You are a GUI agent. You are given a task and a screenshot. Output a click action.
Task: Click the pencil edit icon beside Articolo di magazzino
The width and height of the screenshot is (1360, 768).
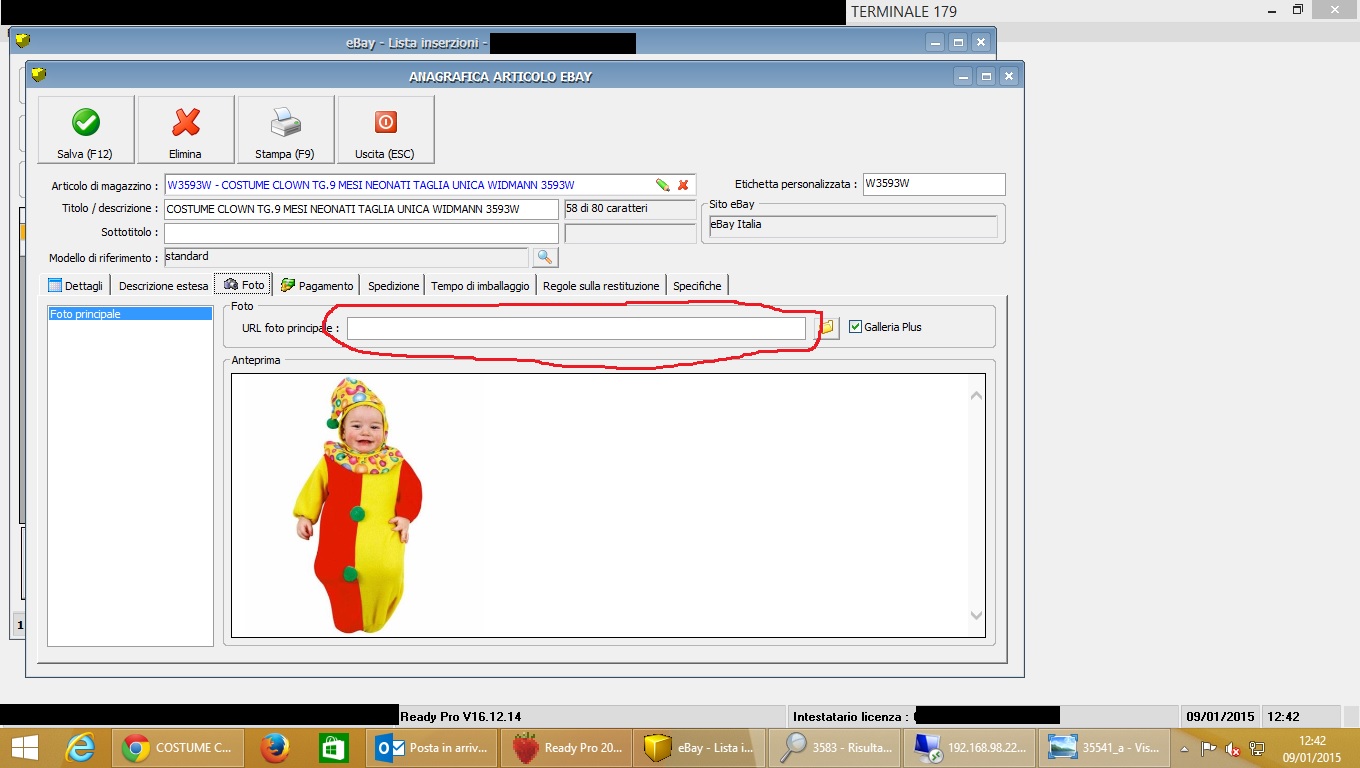662,185
